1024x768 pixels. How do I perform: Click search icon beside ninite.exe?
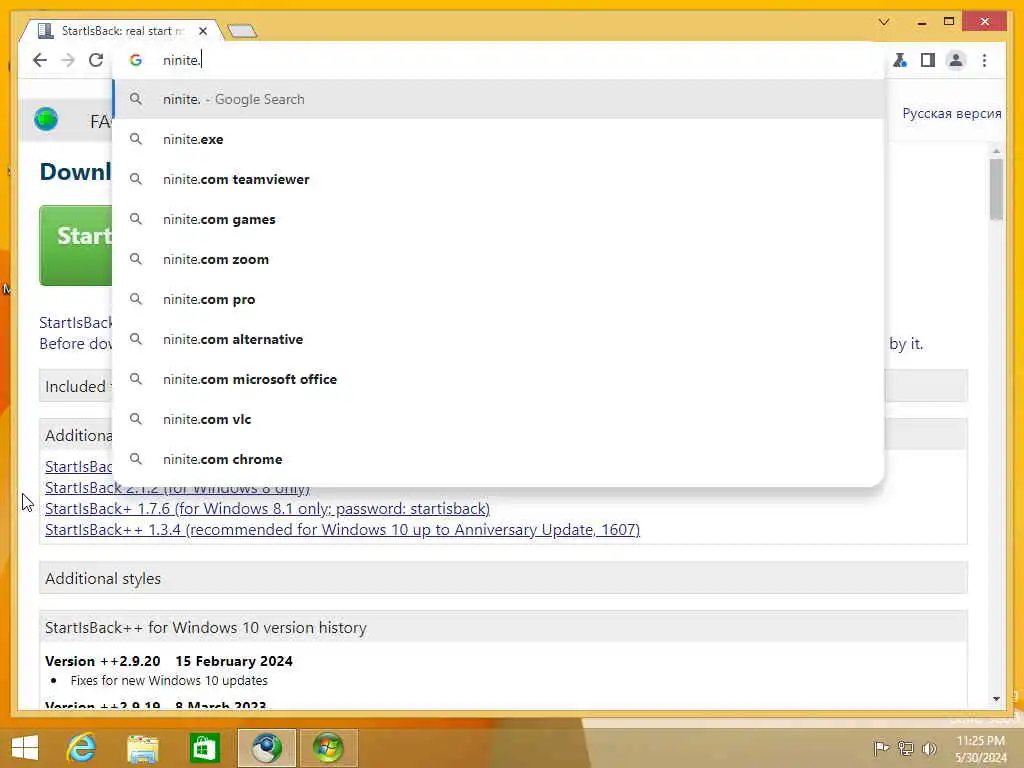[x=135, y=139]
